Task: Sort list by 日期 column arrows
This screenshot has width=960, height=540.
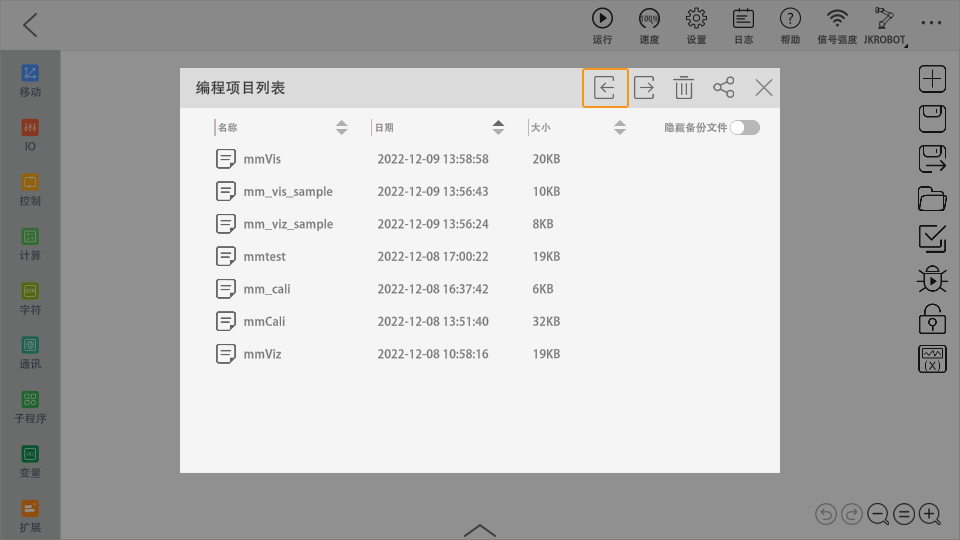Action: tap(498, 127)
